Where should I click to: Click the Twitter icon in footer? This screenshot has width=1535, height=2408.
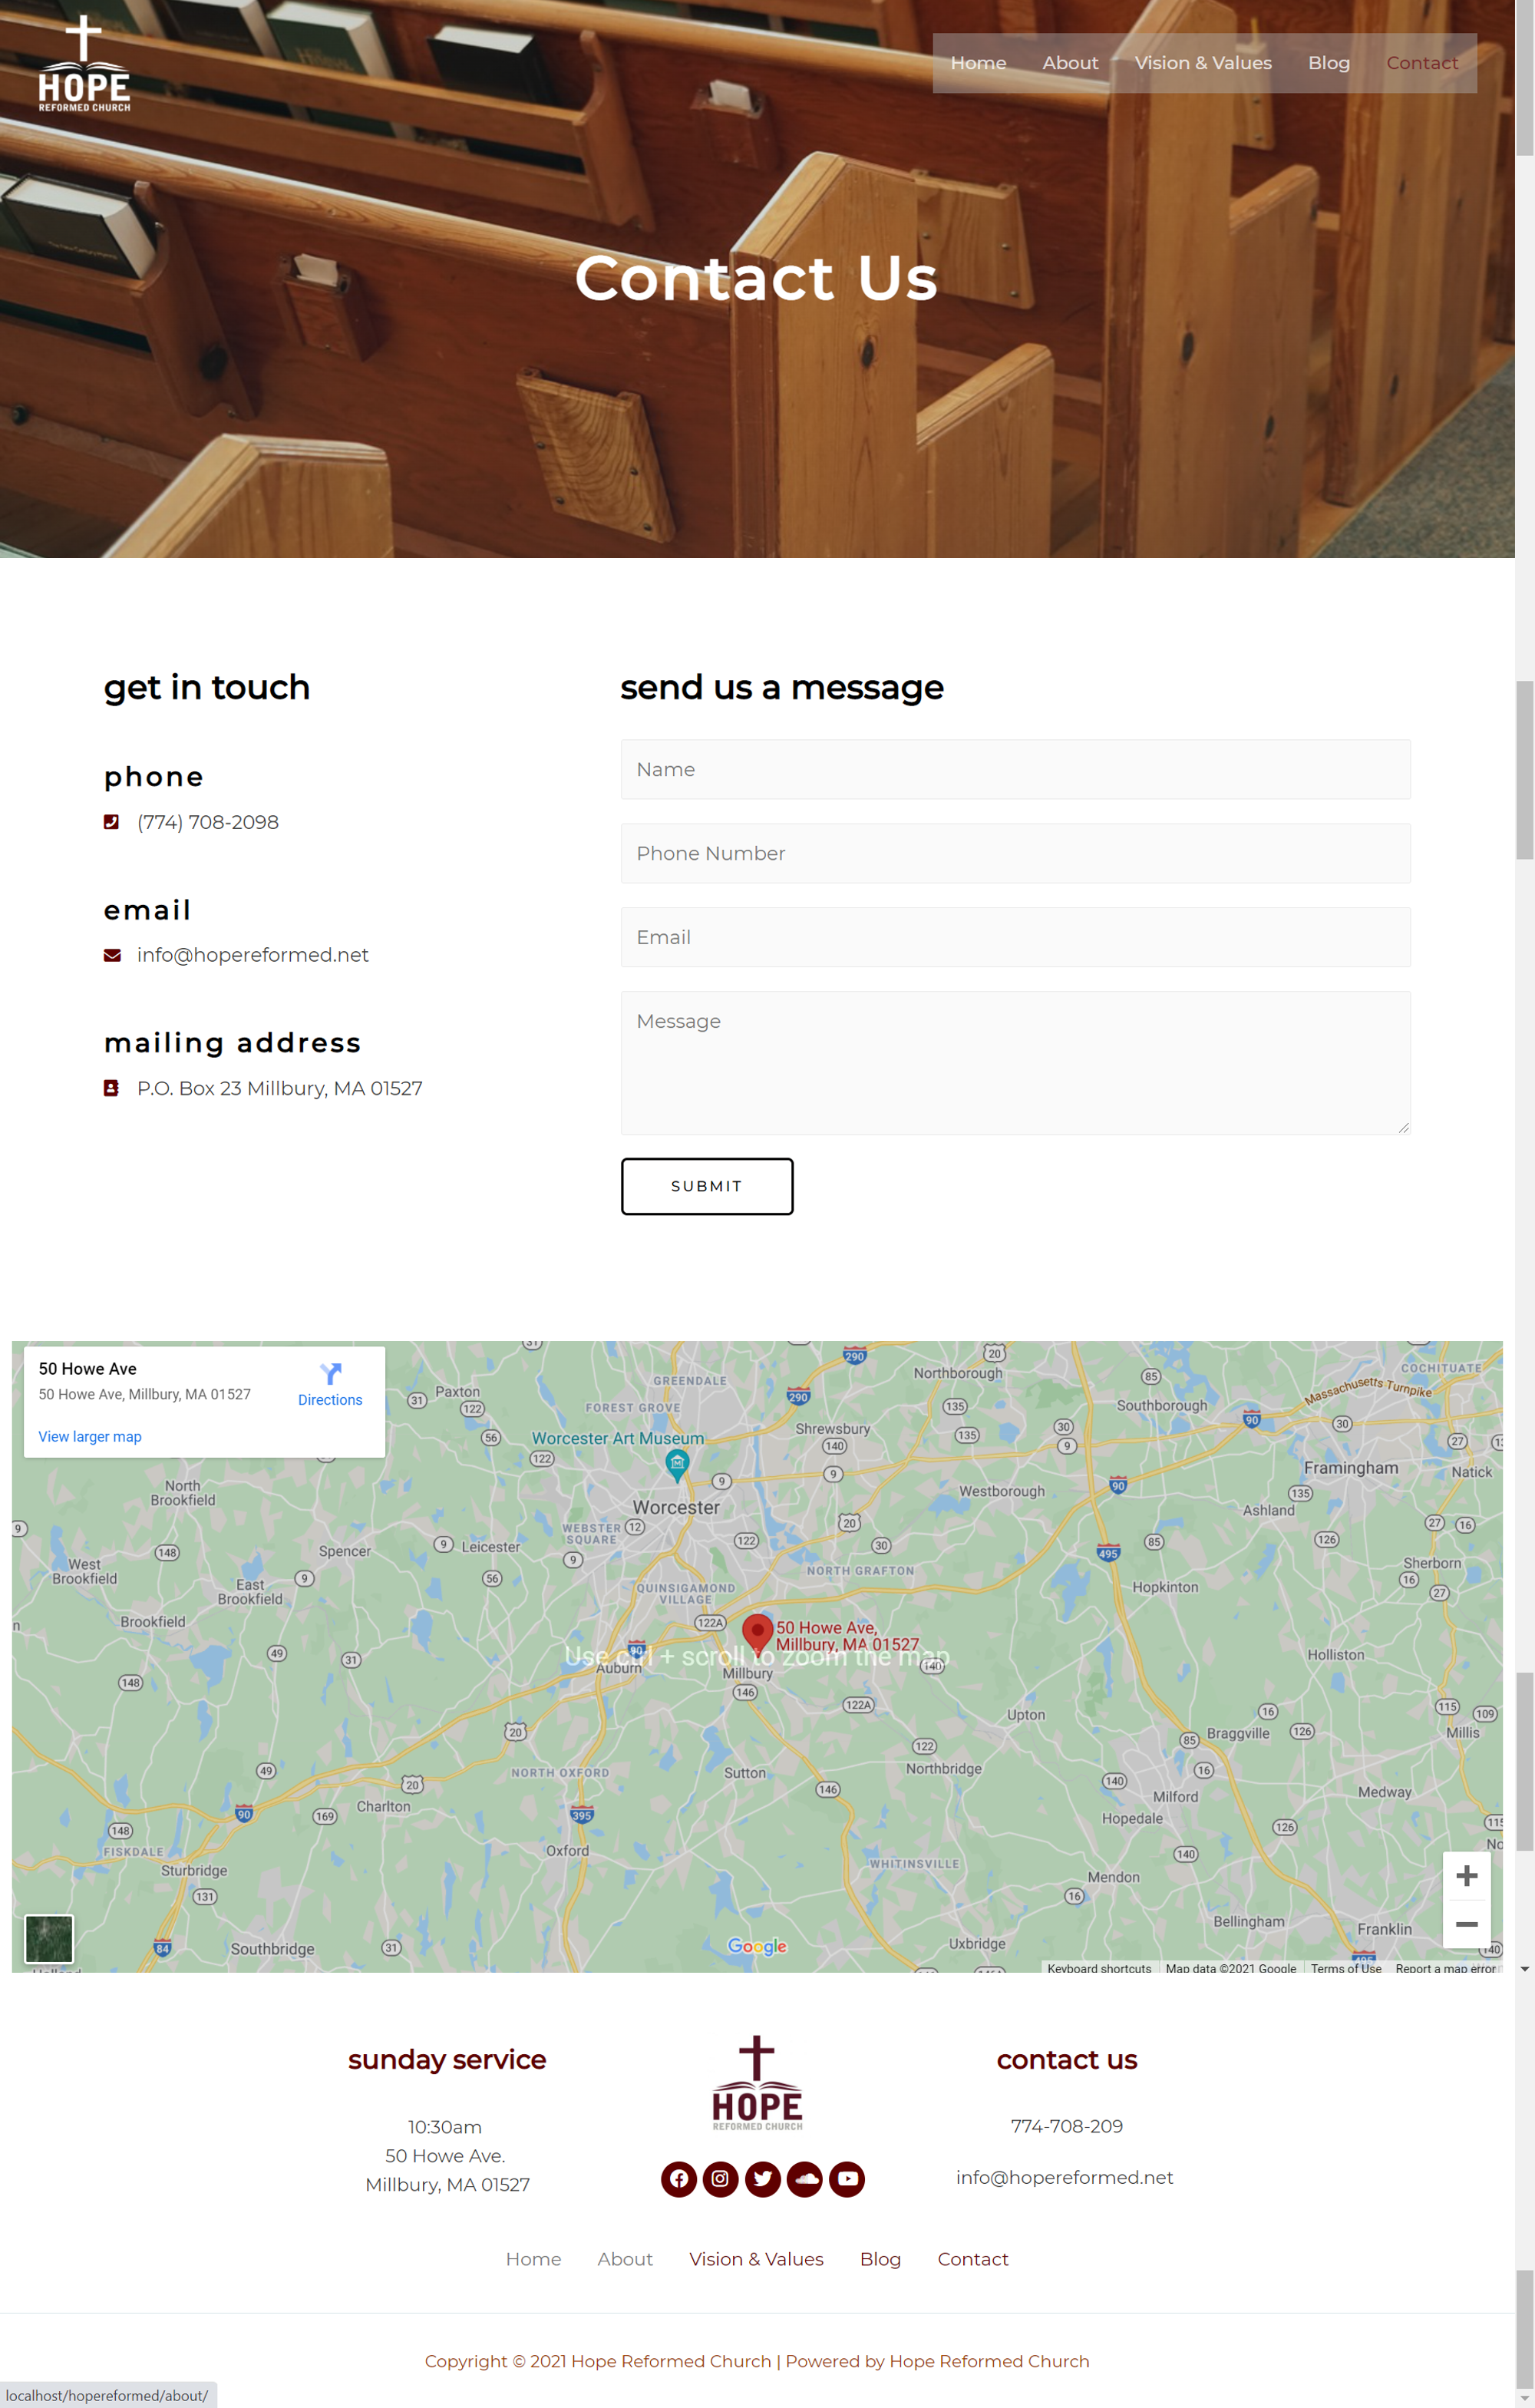[x=761, y=2178]
